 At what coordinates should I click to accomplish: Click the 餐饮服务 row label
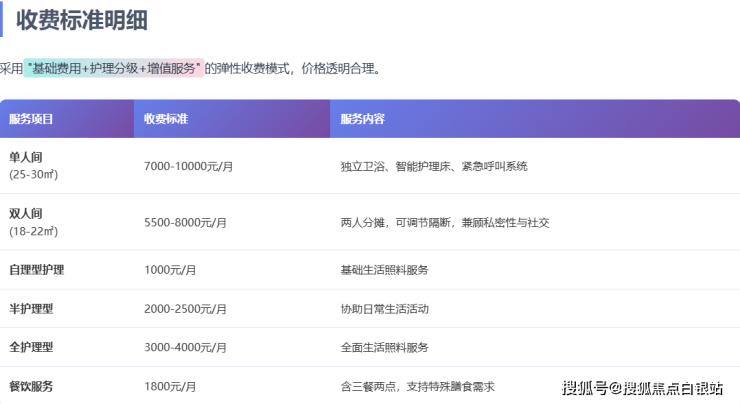point(31,386)
